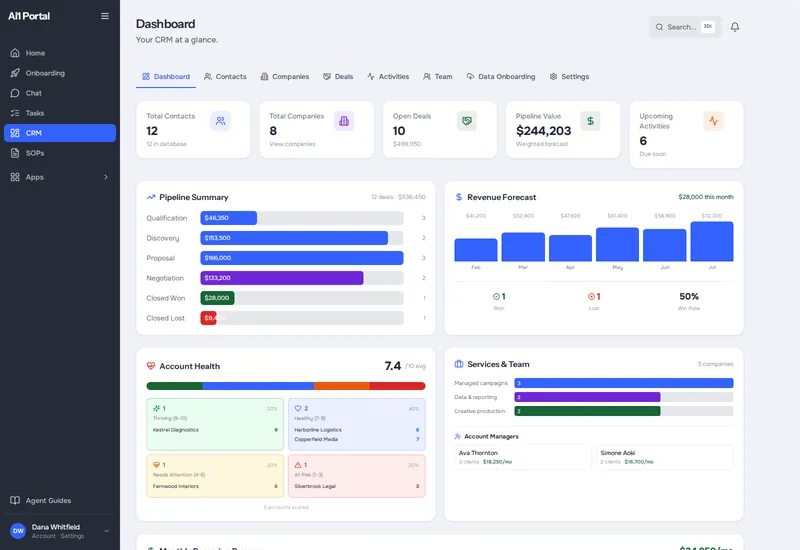The height and width of the screenshot is (550, 800).
Task: Click the Discovery $153,500 pipeline bar
Action: (x=294, y=238)
